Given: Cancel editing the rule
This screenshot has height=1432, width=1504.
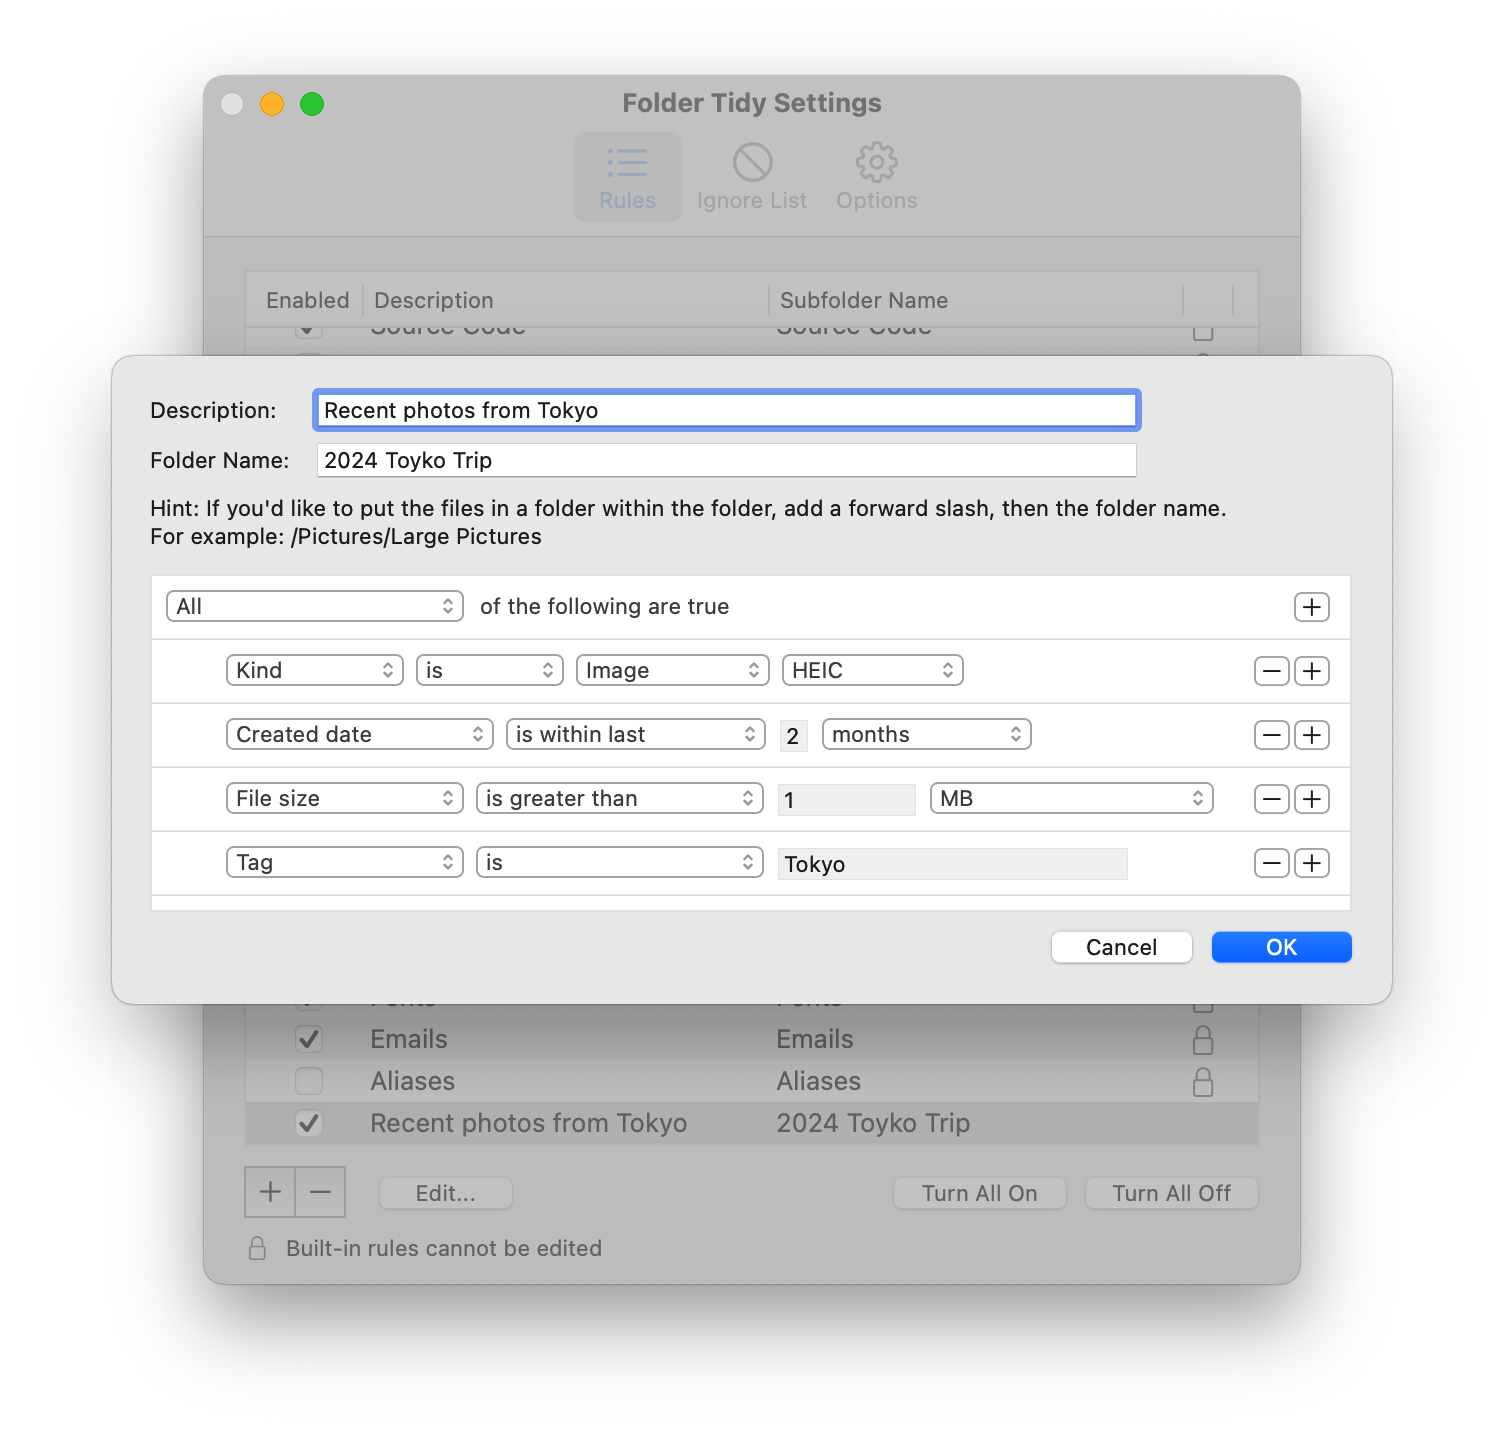Looking at the screenshot, I should coord(1121,947).
